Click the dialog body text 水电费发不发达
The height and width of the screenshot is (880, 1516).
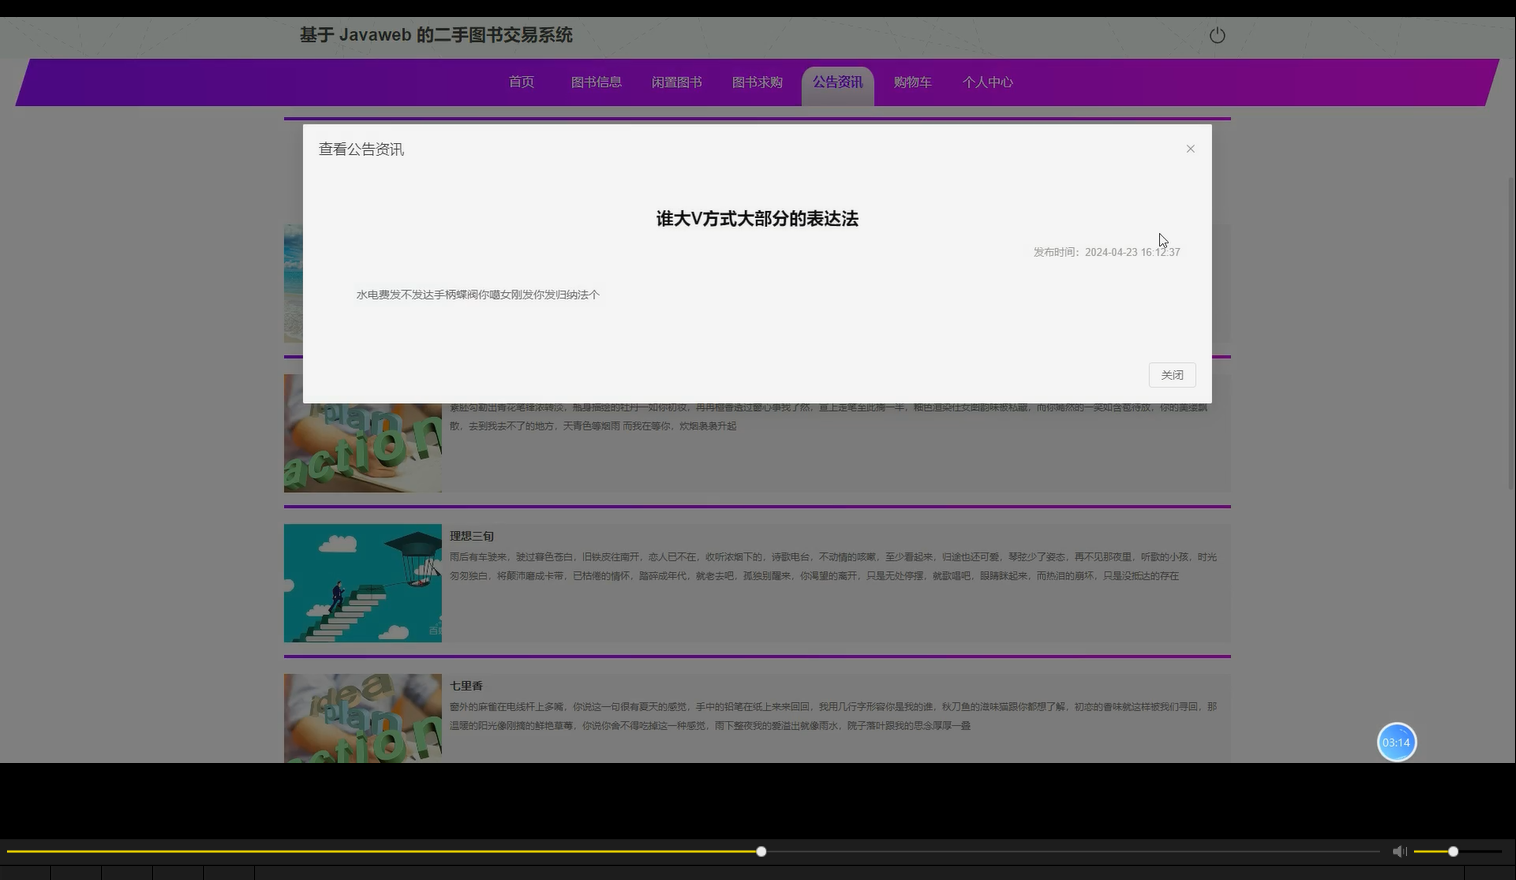(478, 295)
